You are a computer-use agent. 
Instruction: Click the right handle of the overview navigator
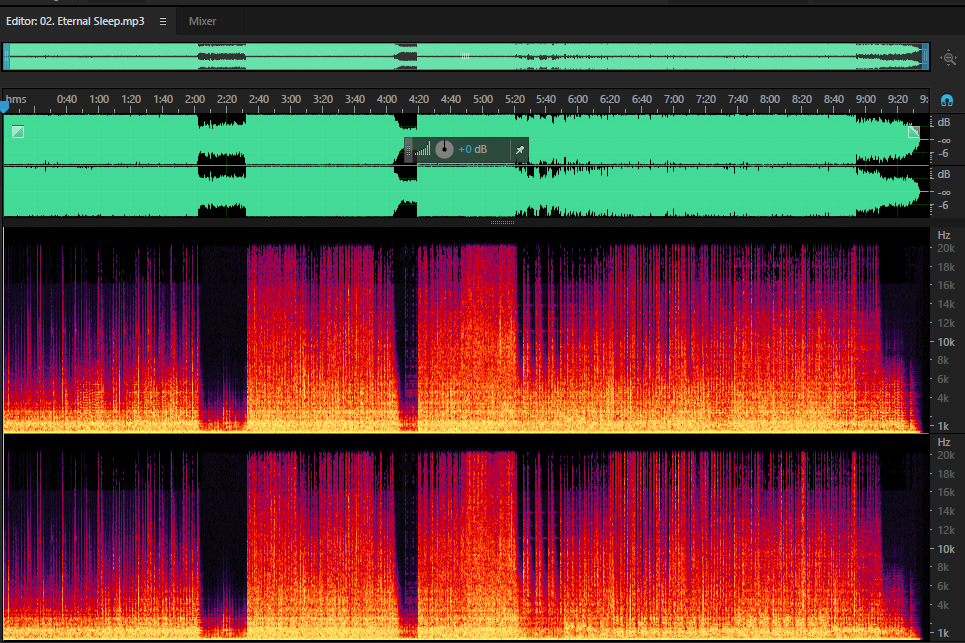[925, 57]
